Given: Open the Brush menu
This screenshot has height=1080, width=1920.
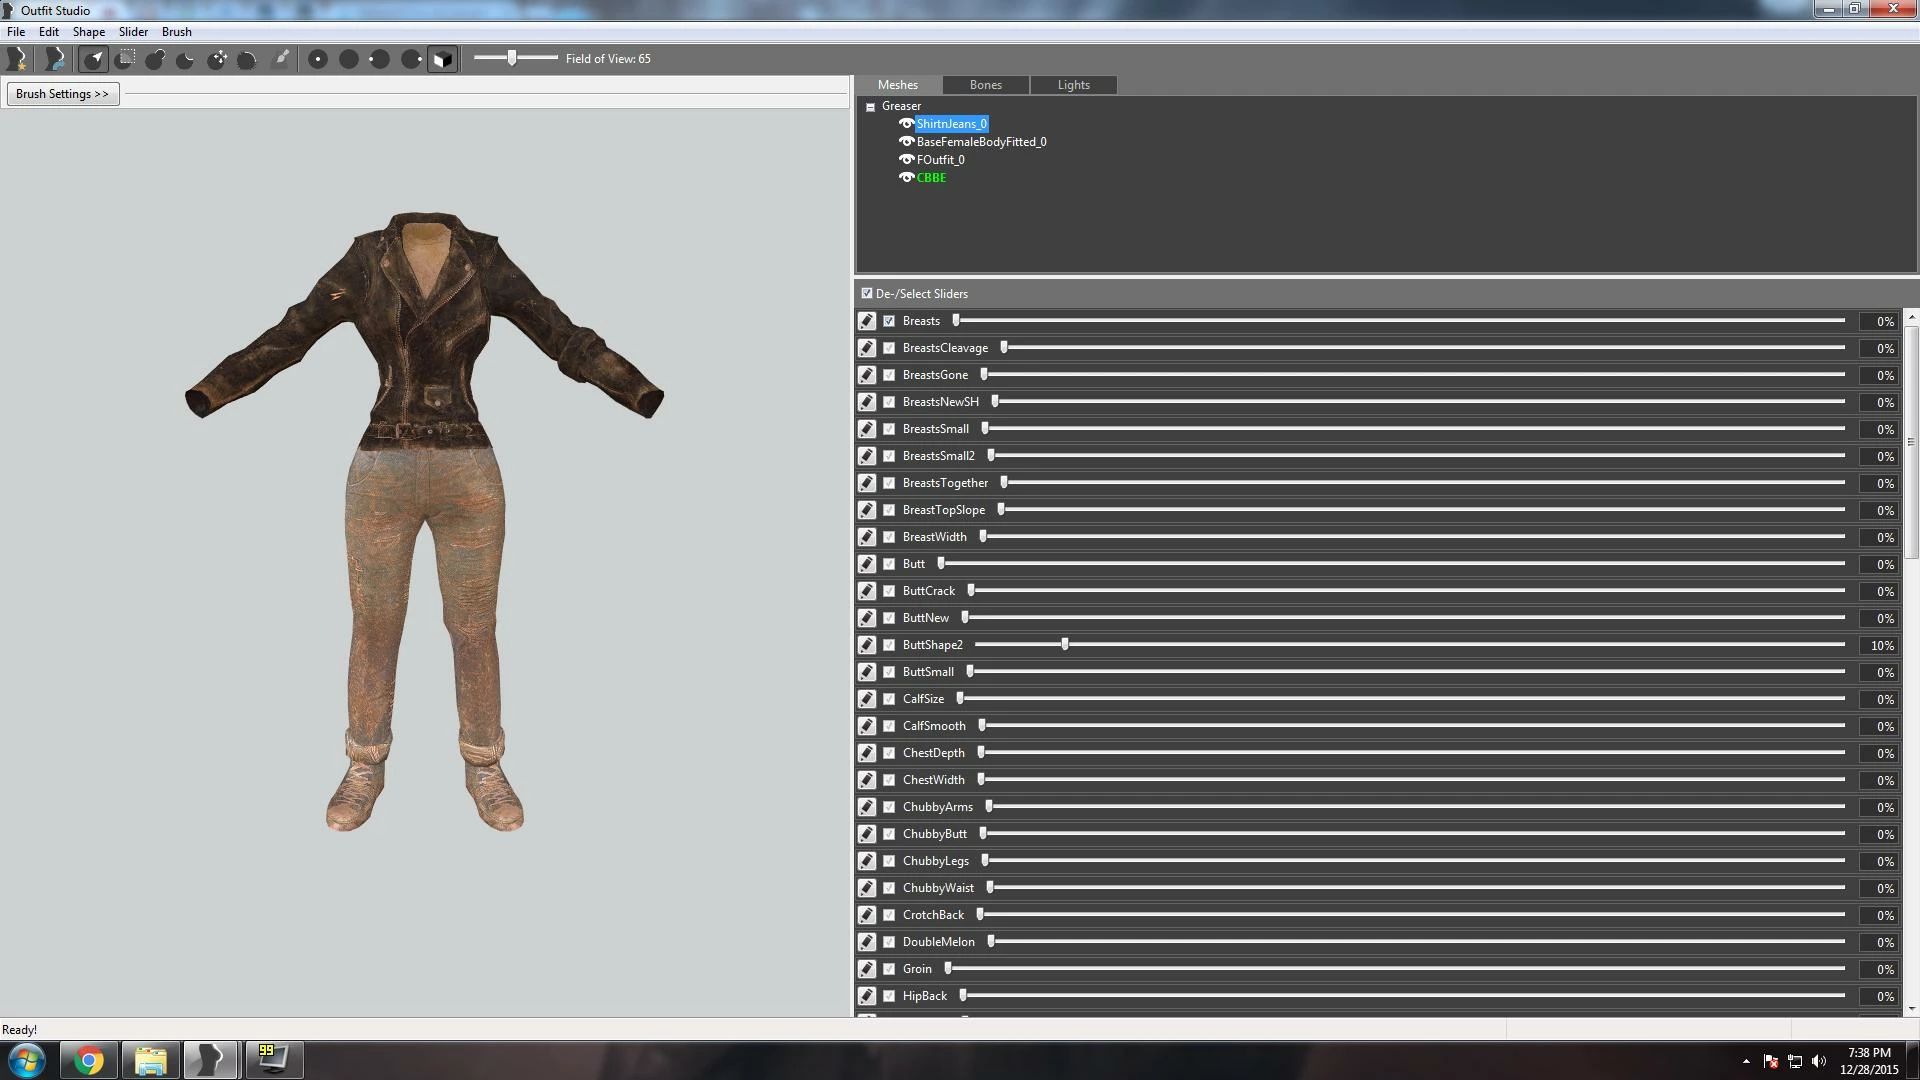Looking at the screenshot, I should pyautogui.click(x=177, y=32).
